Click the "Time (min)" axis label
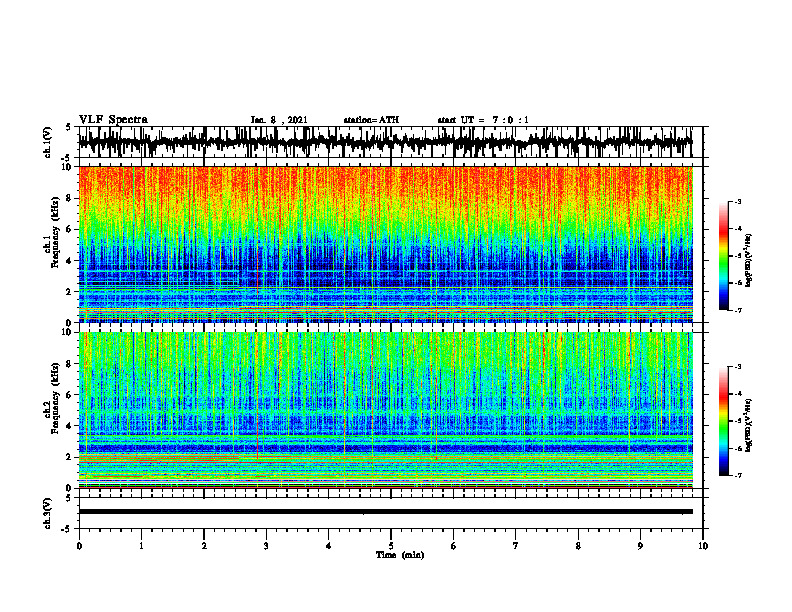 400,555
